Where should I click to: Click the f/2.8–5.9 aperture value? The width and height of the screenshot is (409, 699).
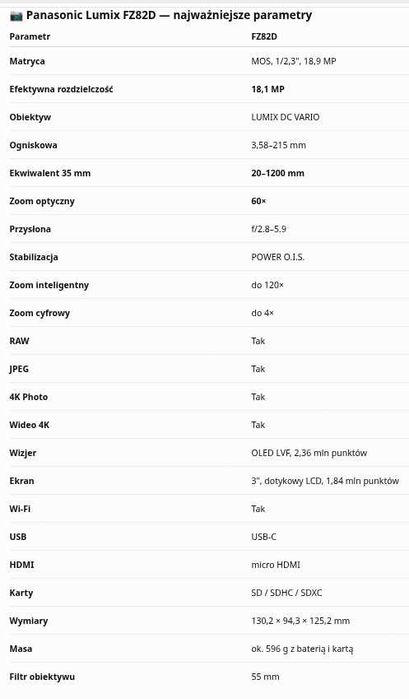pos(269,229)
